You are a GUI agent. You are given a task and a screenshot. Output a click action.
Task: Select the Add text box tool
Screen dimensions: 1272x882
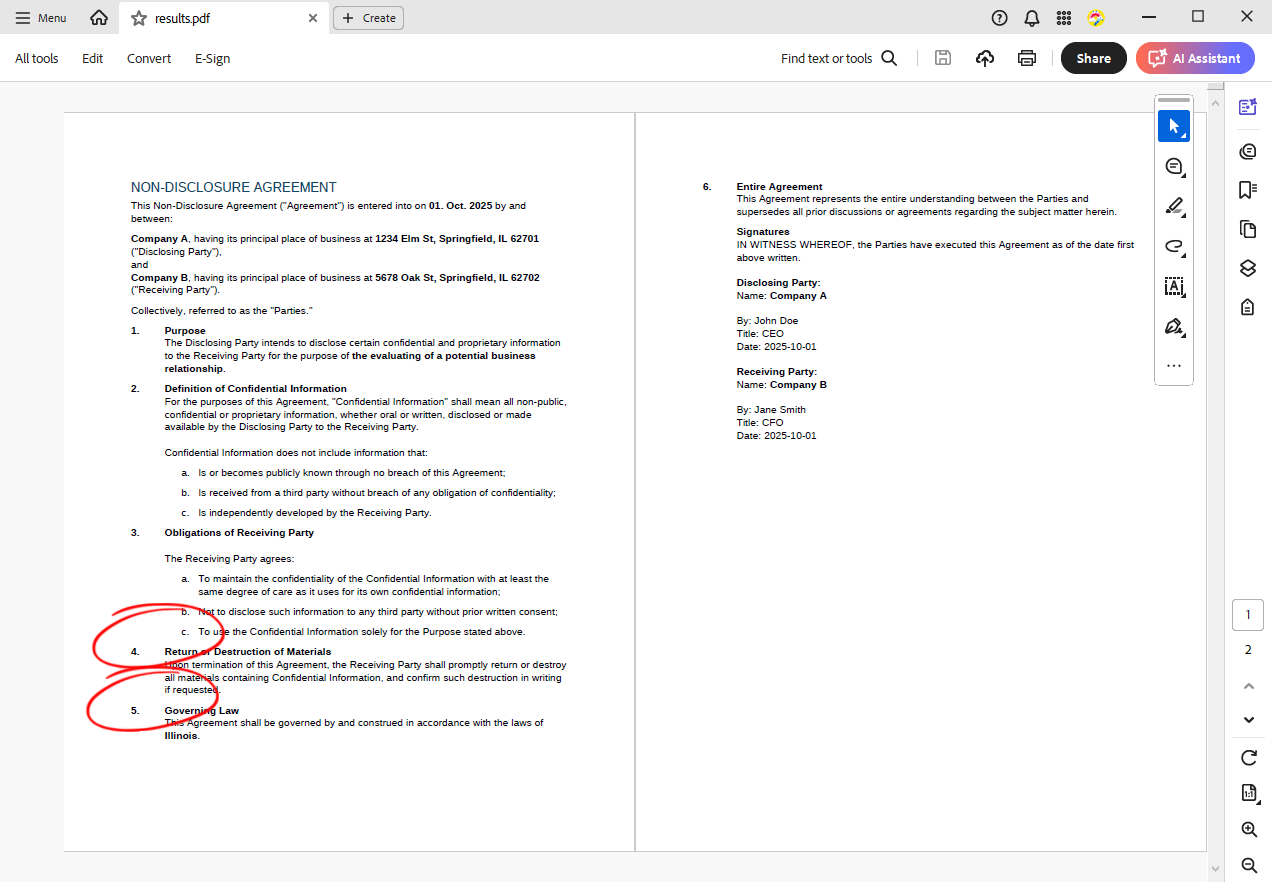click(x=1174, y=287)
